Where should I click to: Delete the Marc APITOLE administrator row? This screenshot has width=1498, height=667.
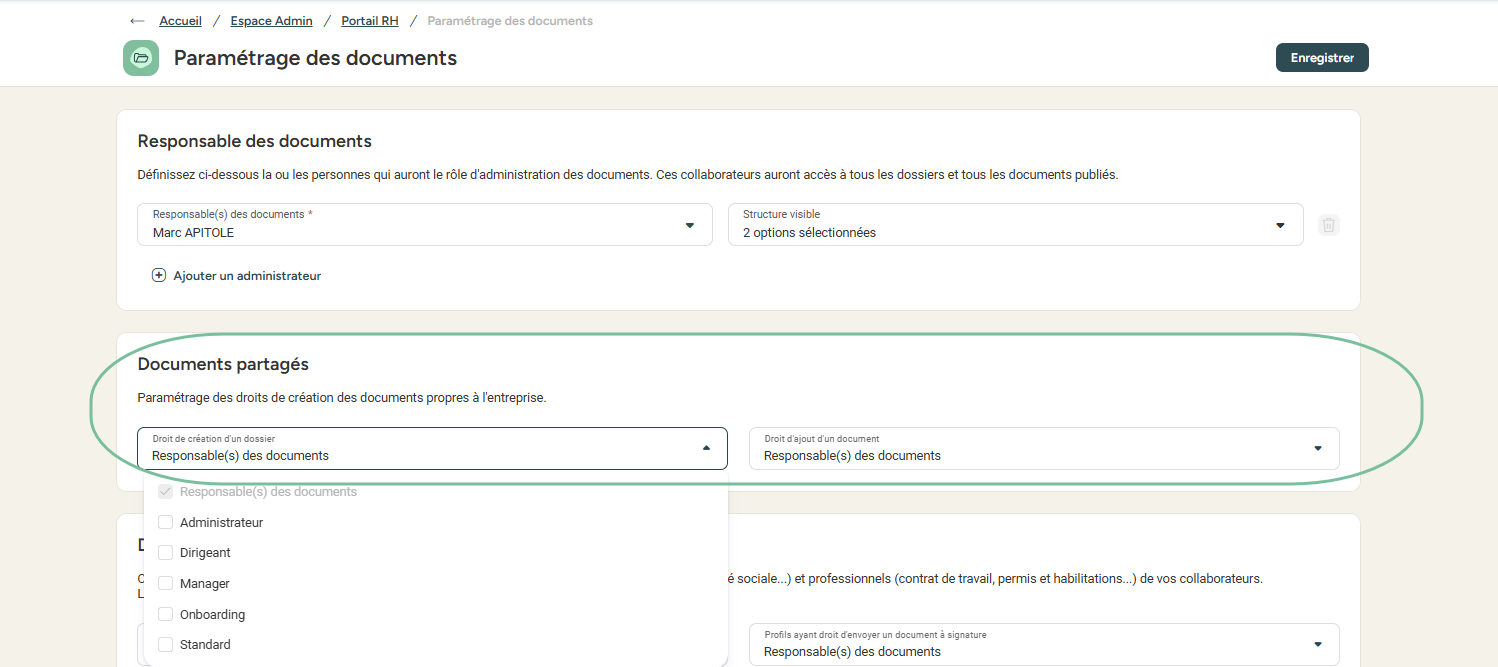(1328, 225)
